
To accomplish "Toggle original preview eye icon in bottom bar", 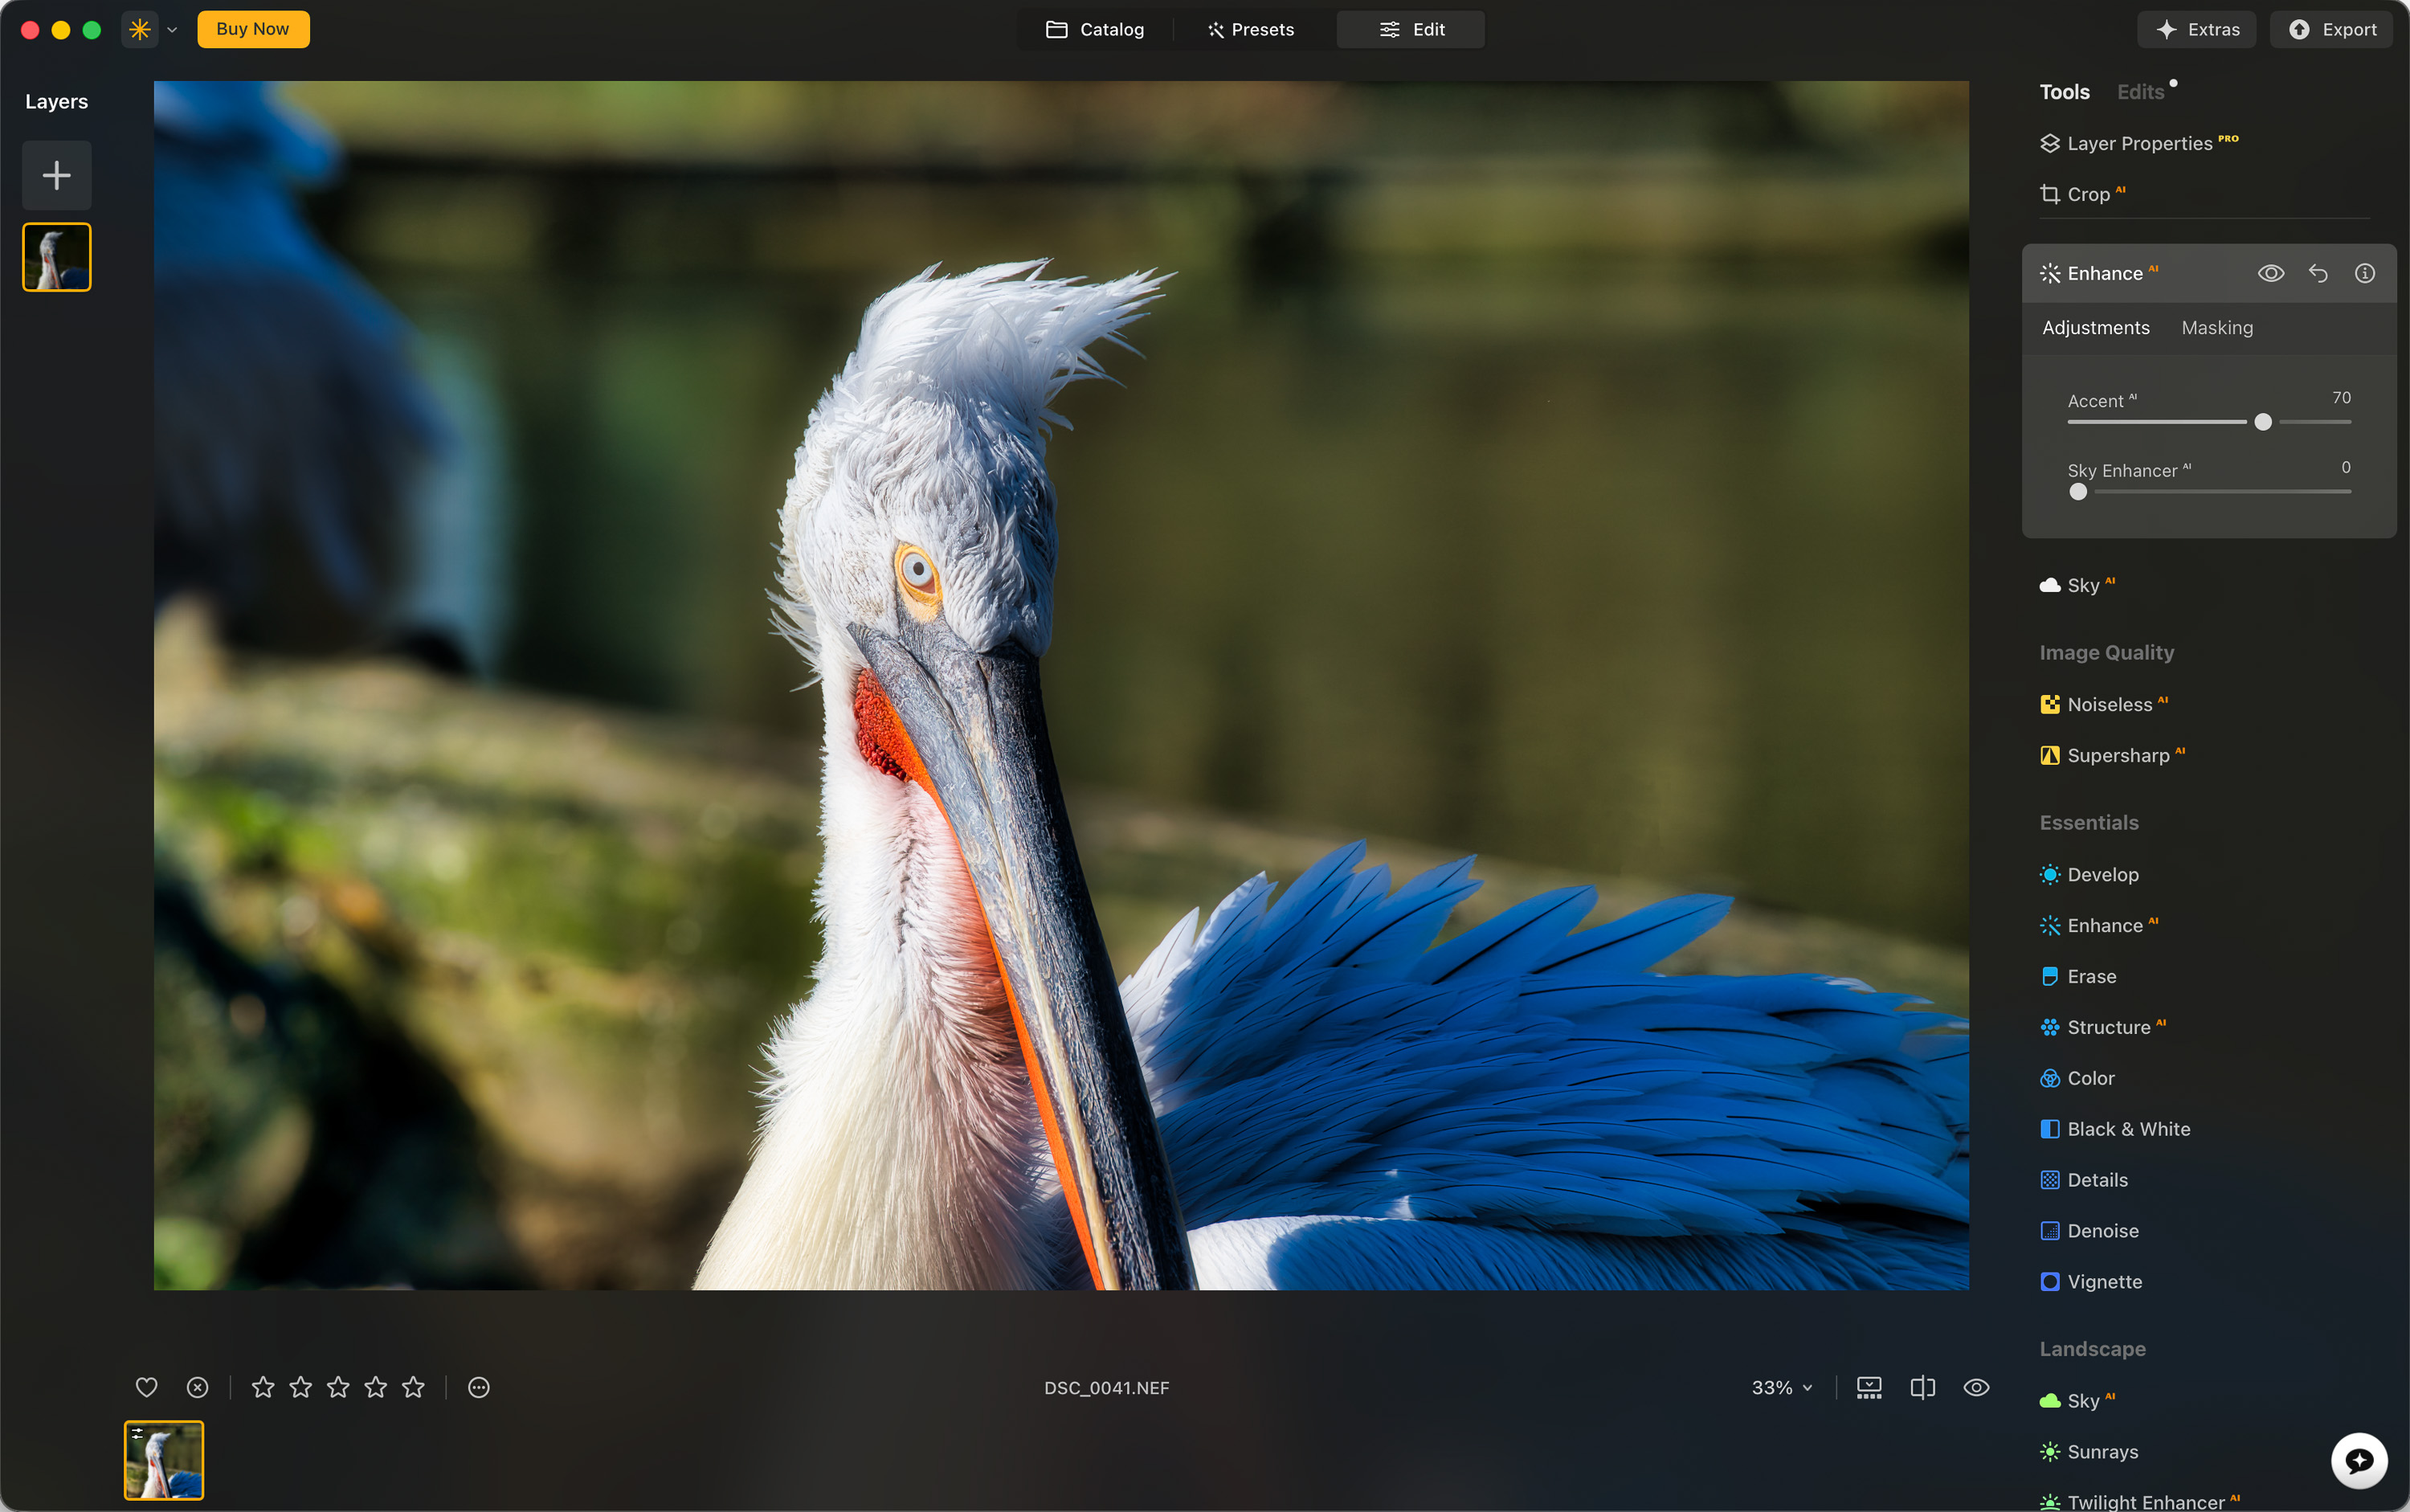I will tap(1976, 1388).
